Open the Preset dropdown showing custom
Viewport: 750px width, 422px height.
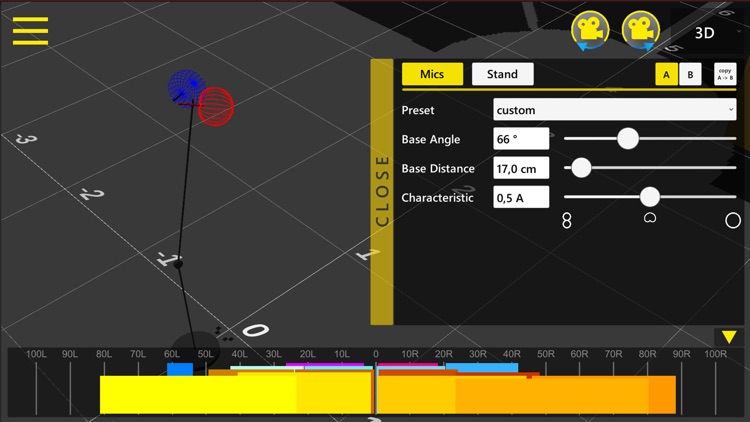coord(615,110)
